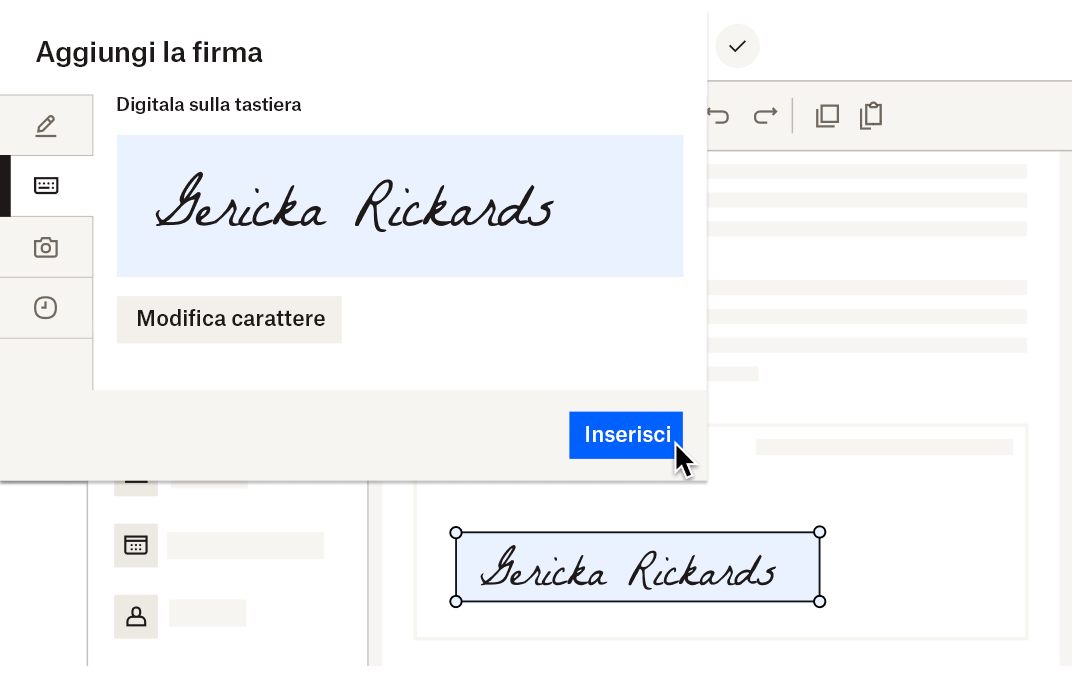Click the bottom-right resize handle of signature box
This screenshot has height=677, width=1080.
(x=820, y=602)
